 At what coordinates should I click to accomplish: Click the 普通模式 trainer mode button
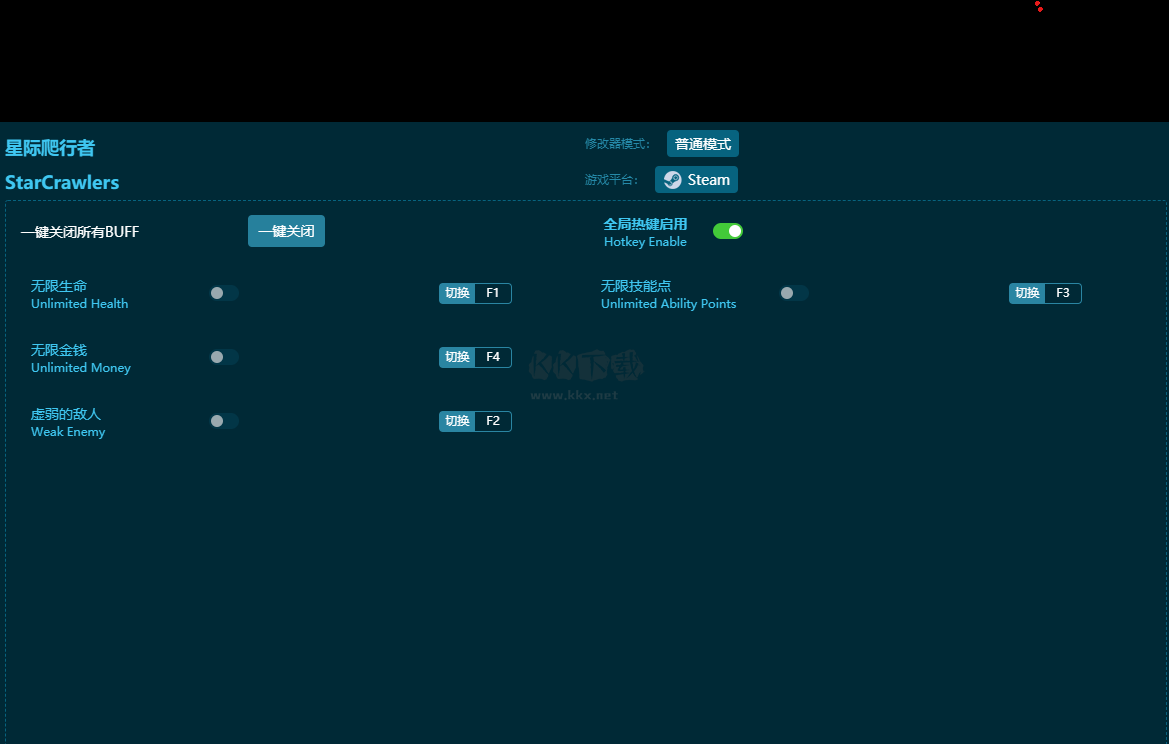pyautogui.click(x=703, y=144)
